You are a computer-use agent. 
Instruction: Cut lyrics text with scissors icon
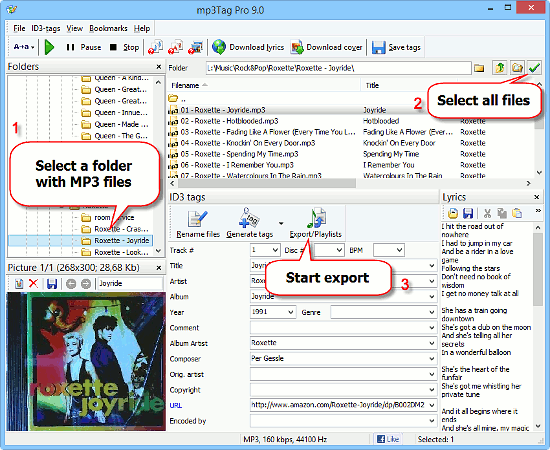[487, 213]
